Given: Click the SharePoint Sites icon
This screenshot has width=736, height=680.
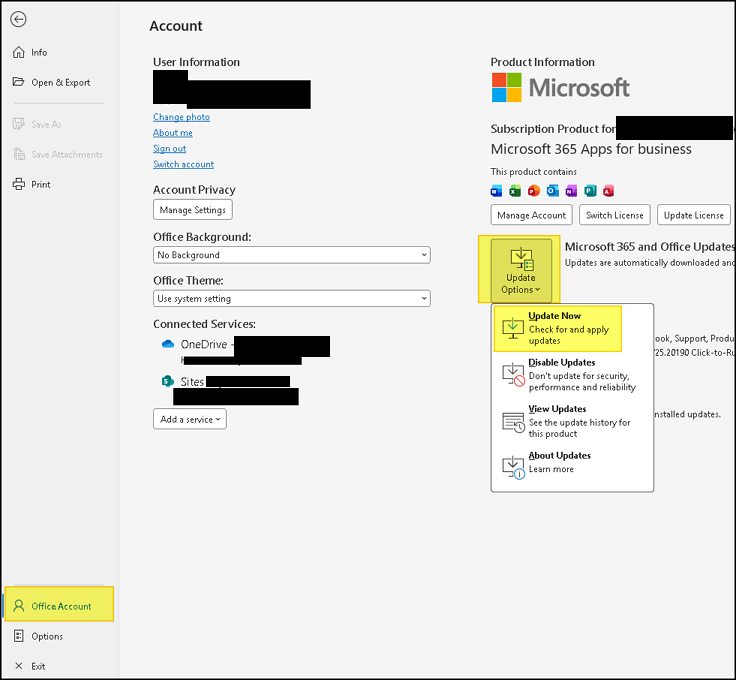Looking at the screenshot, I should (x=168, y=381).
